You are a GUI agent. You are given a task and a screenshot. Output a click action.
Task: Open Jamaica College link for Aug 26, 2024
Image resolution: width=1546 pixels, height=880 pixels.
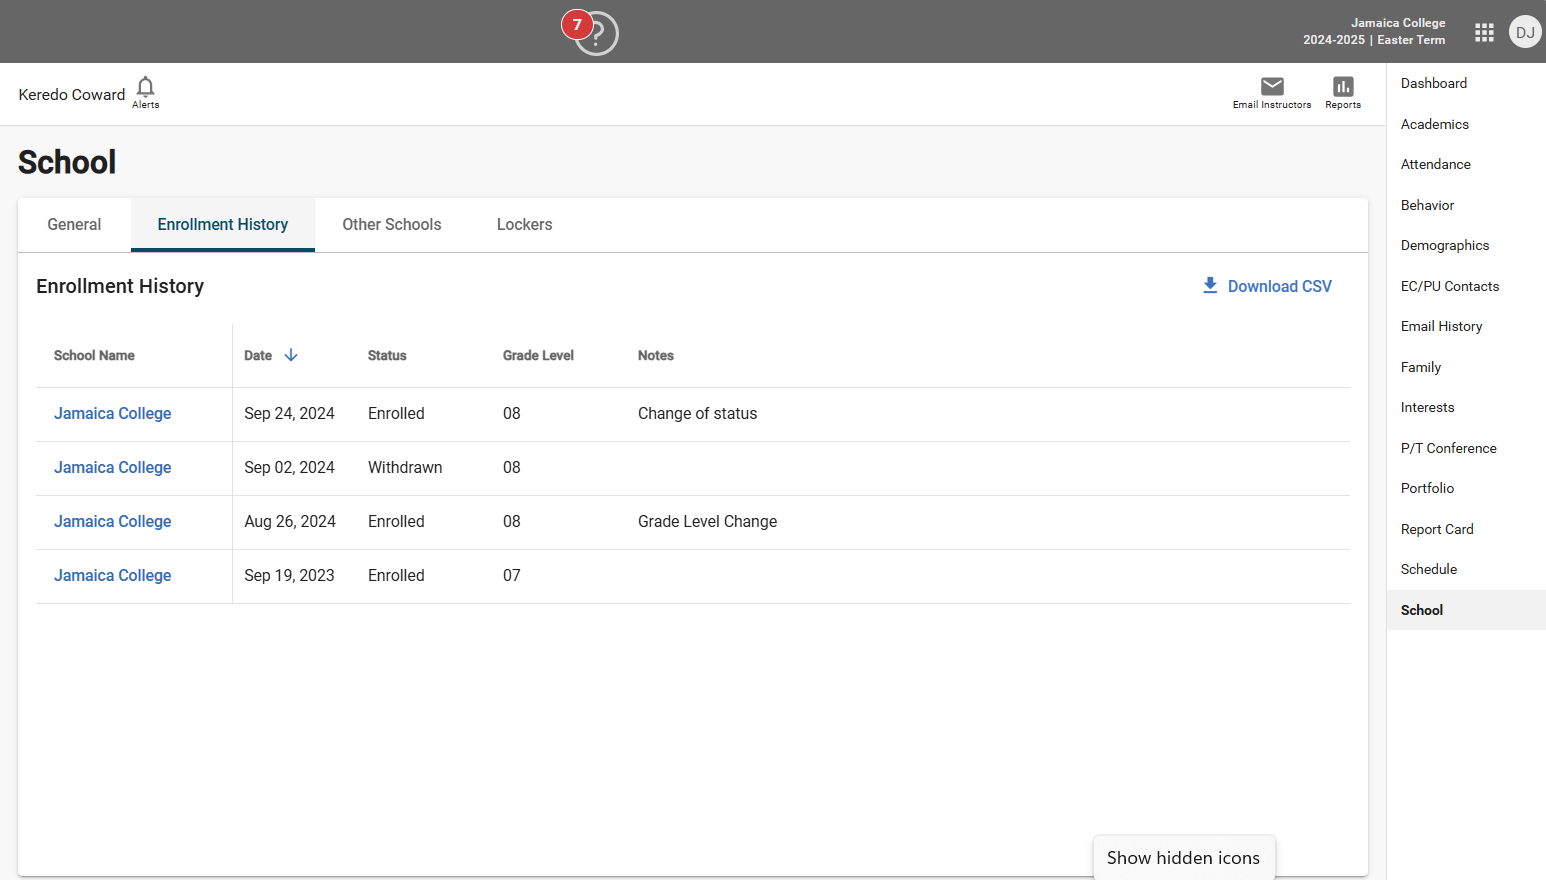coord(113,522)
